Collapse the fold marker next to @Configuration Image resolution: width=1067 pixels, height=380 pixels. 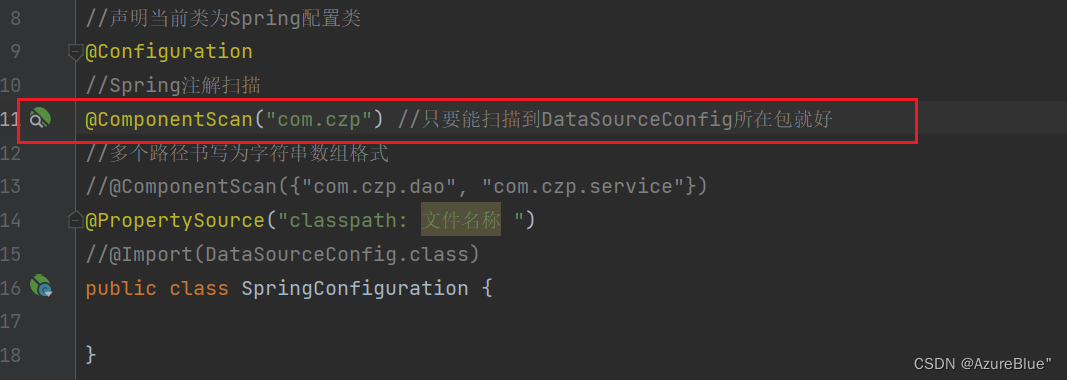(x=75, y=52)
